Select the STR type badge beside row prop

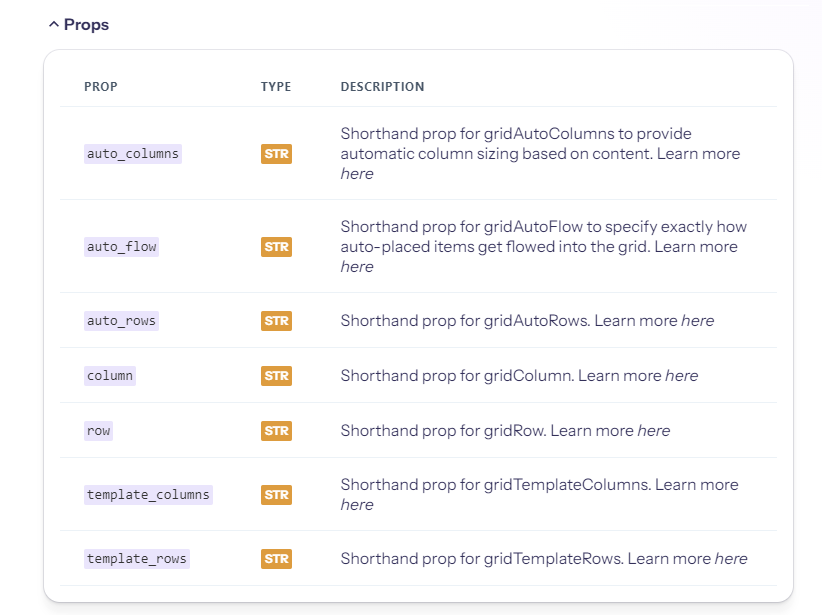click(x=276, y=431)
